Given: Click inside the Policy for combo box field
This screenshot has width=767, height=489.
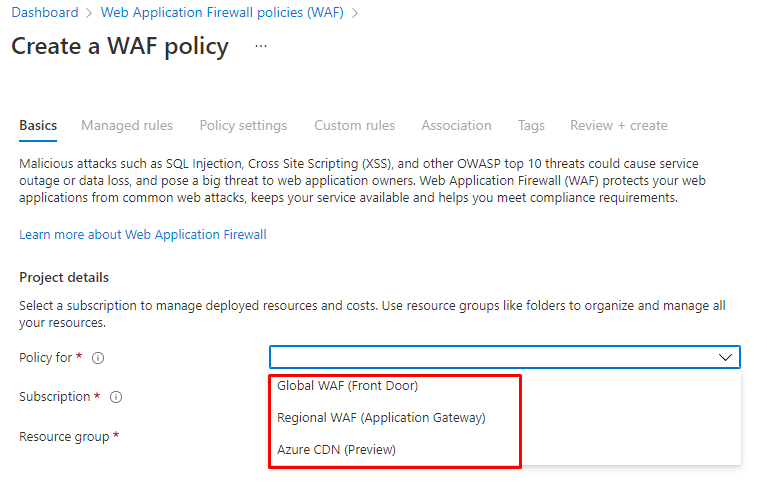Looking at the screenshot, I should [490, 357].
